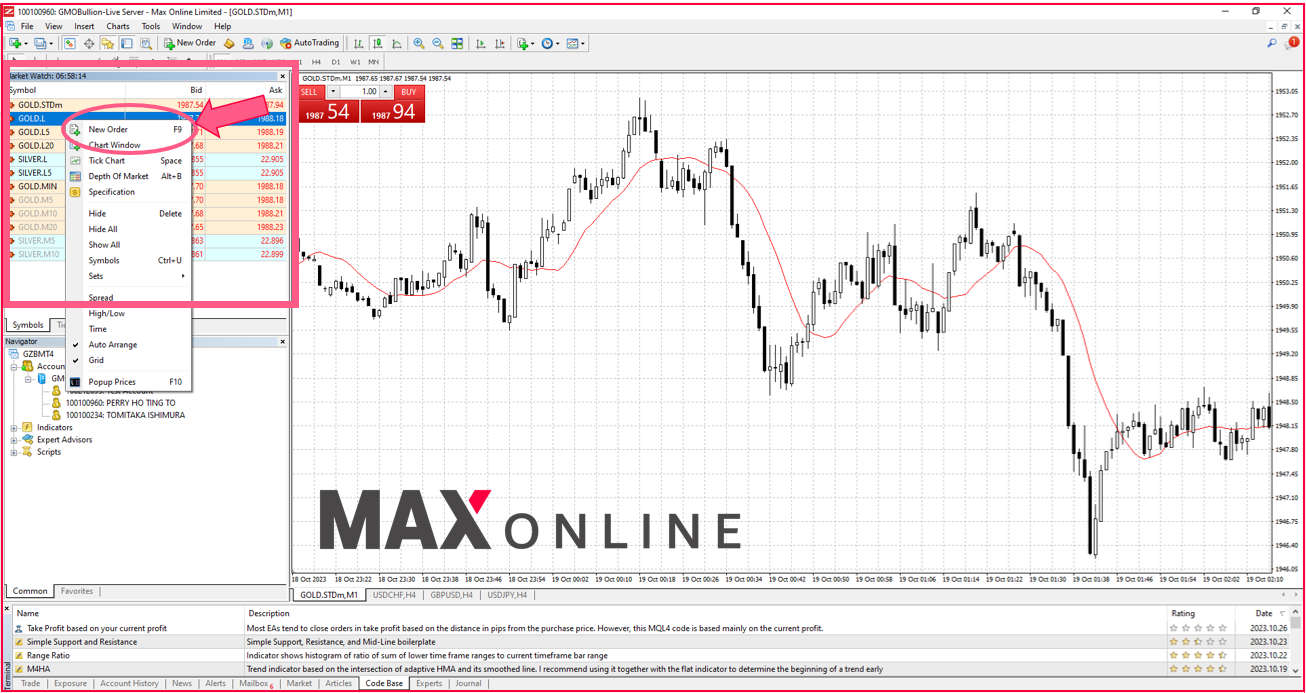Toggle Spread column in context menu
Image resolution: width=1306 pixels, height=693 pixels.
(x=101, y=298)
